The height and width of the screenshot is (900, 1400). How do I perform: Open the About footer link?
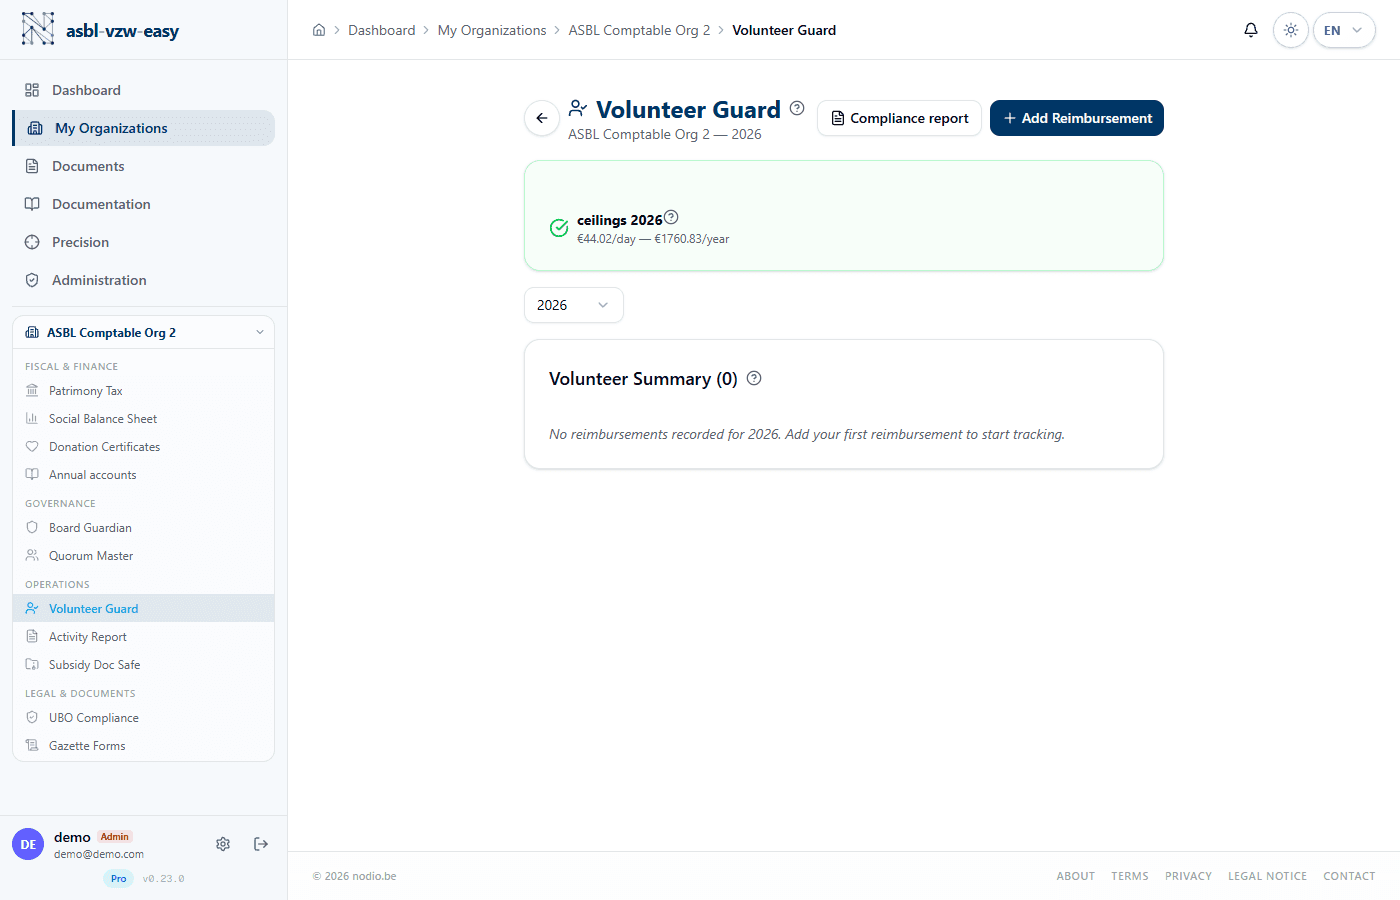(1076, 876)
